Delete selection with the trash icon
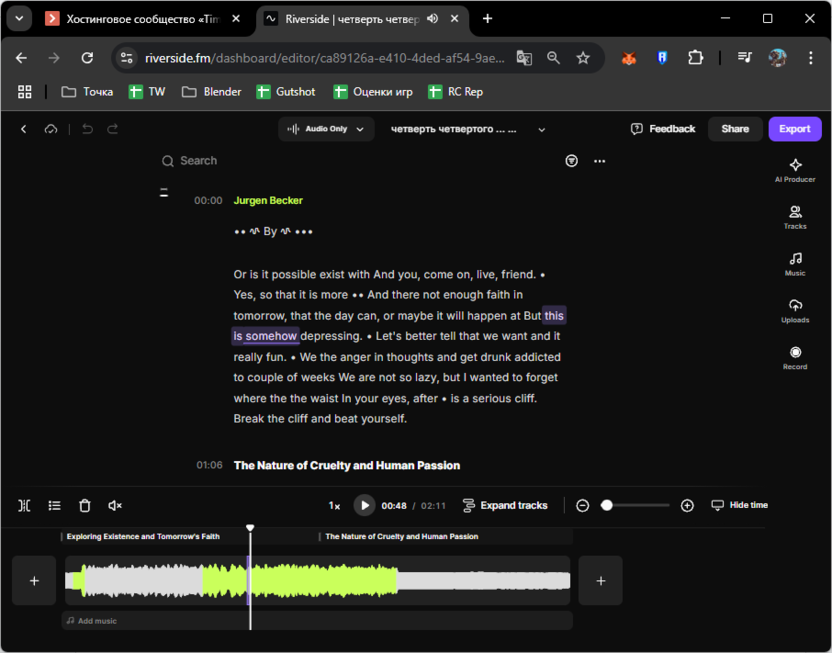The width and height of the screenshot is (832, 653). coord(85,506)
